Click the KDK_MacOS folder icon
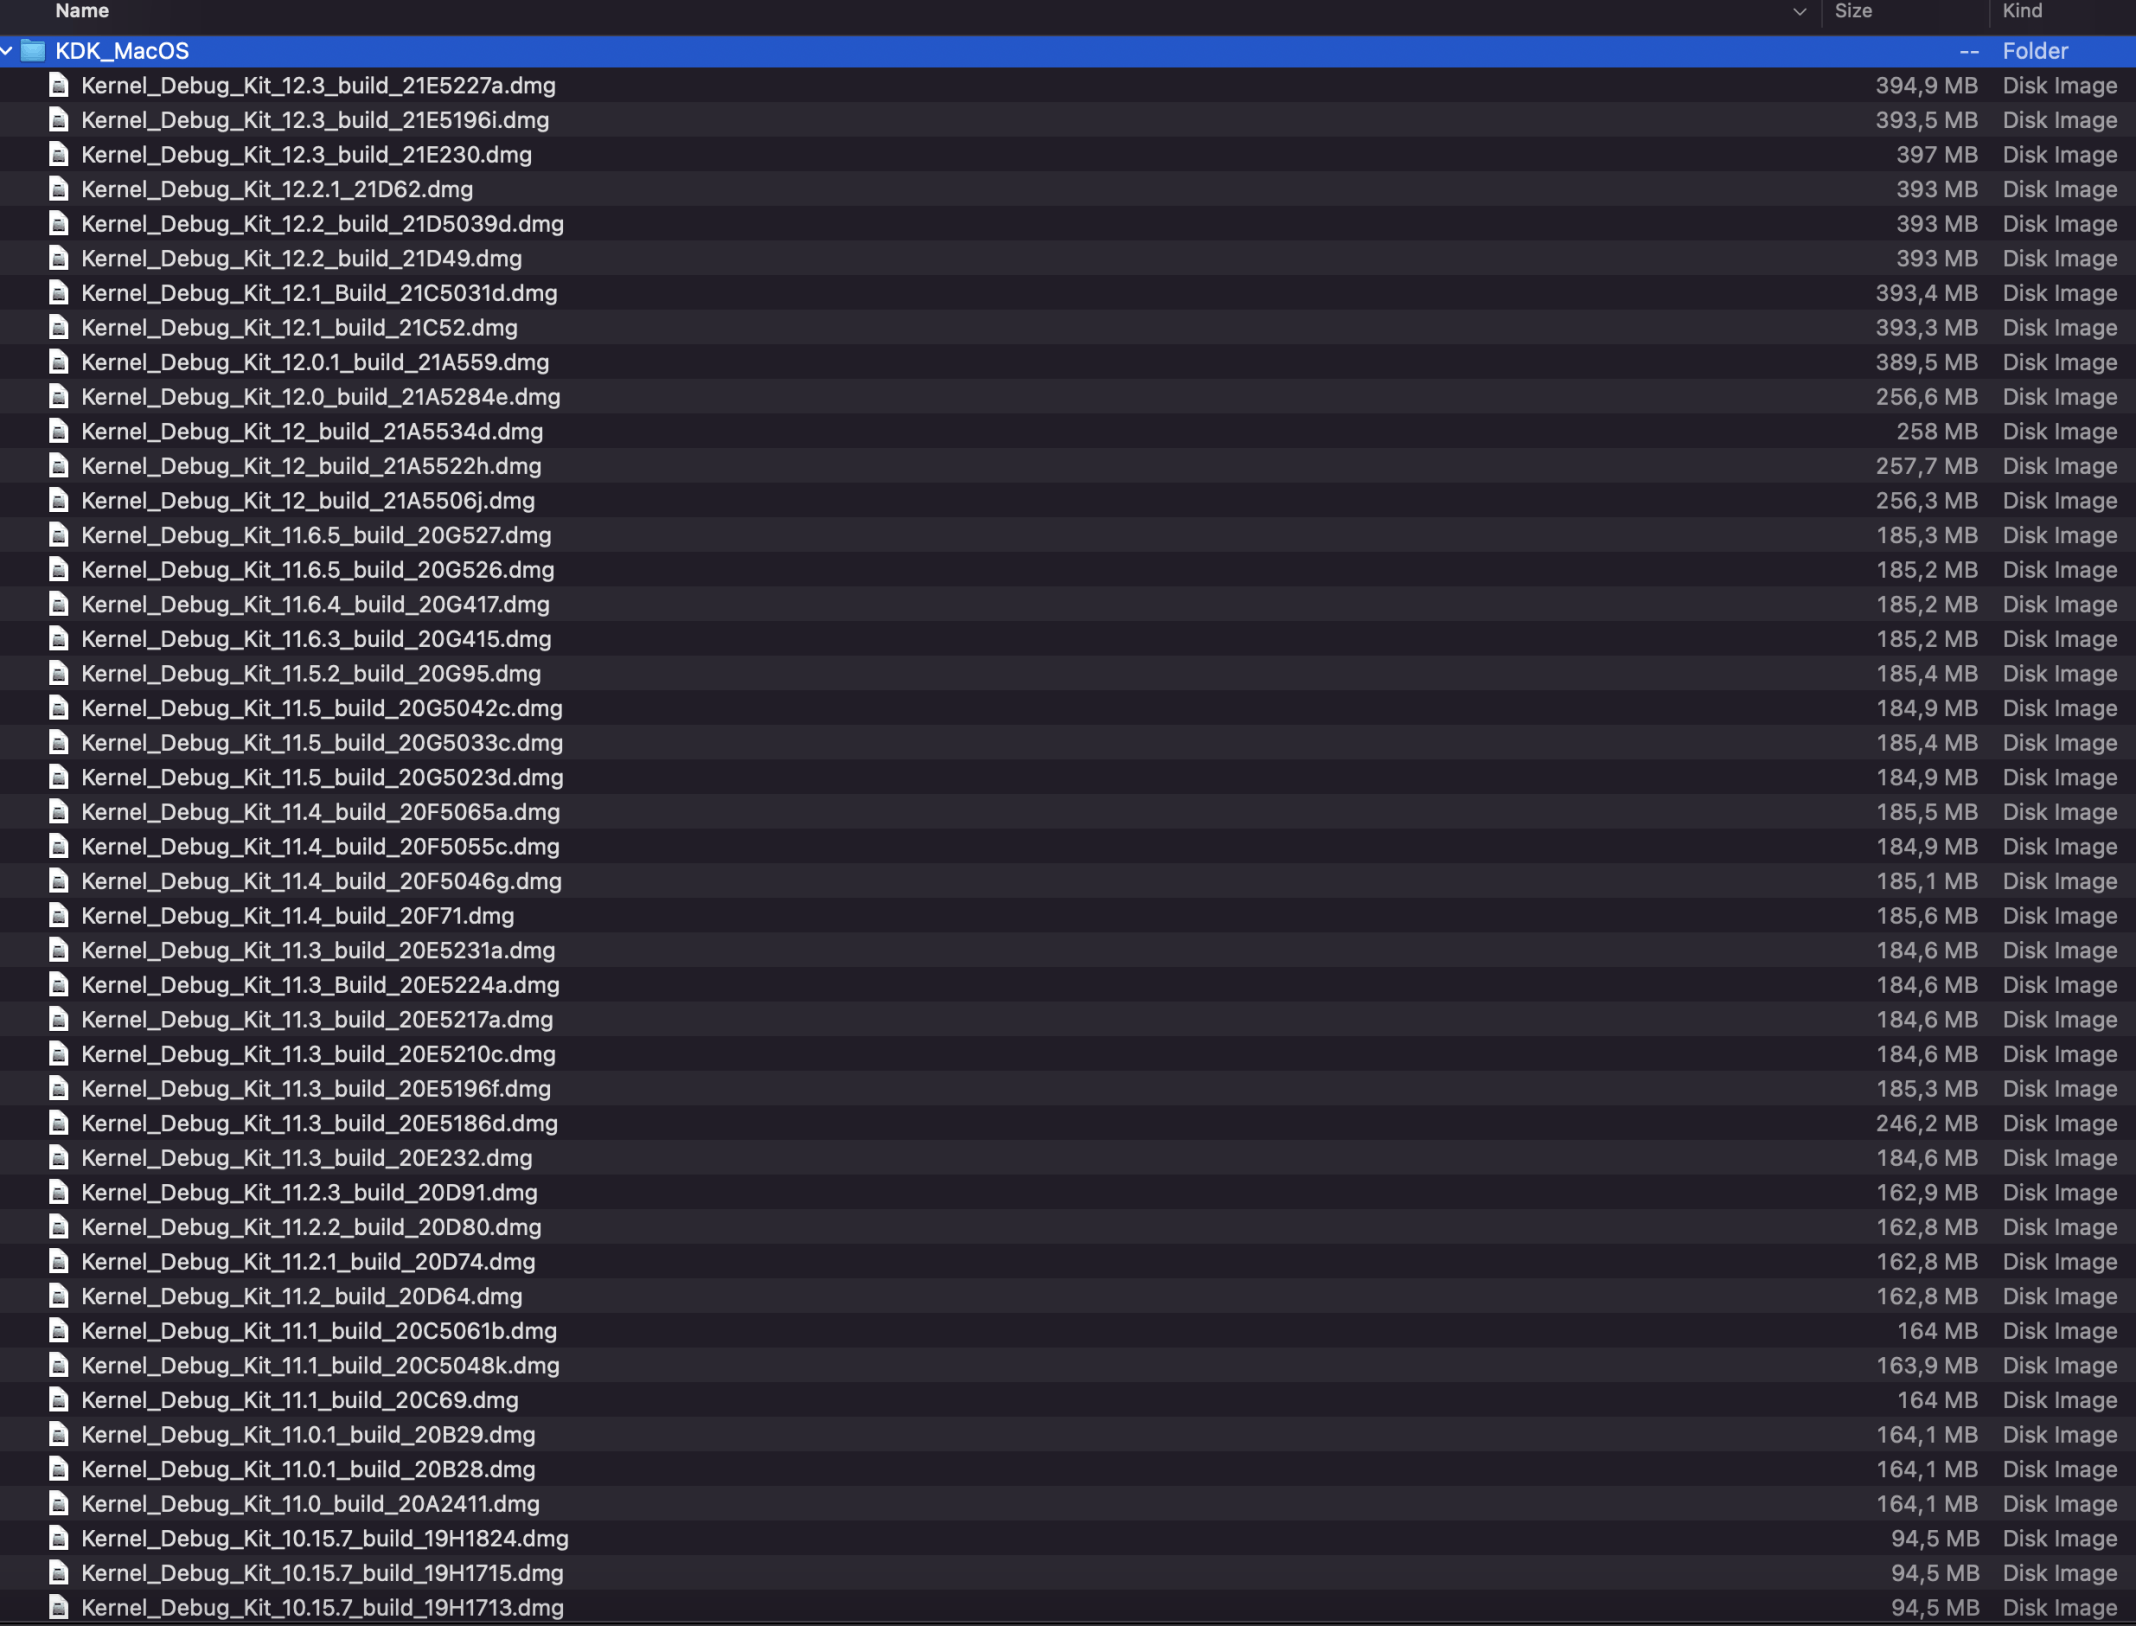Image resolution: width=2136 pixels, height=1626 pixels. [x=34, y=51]
